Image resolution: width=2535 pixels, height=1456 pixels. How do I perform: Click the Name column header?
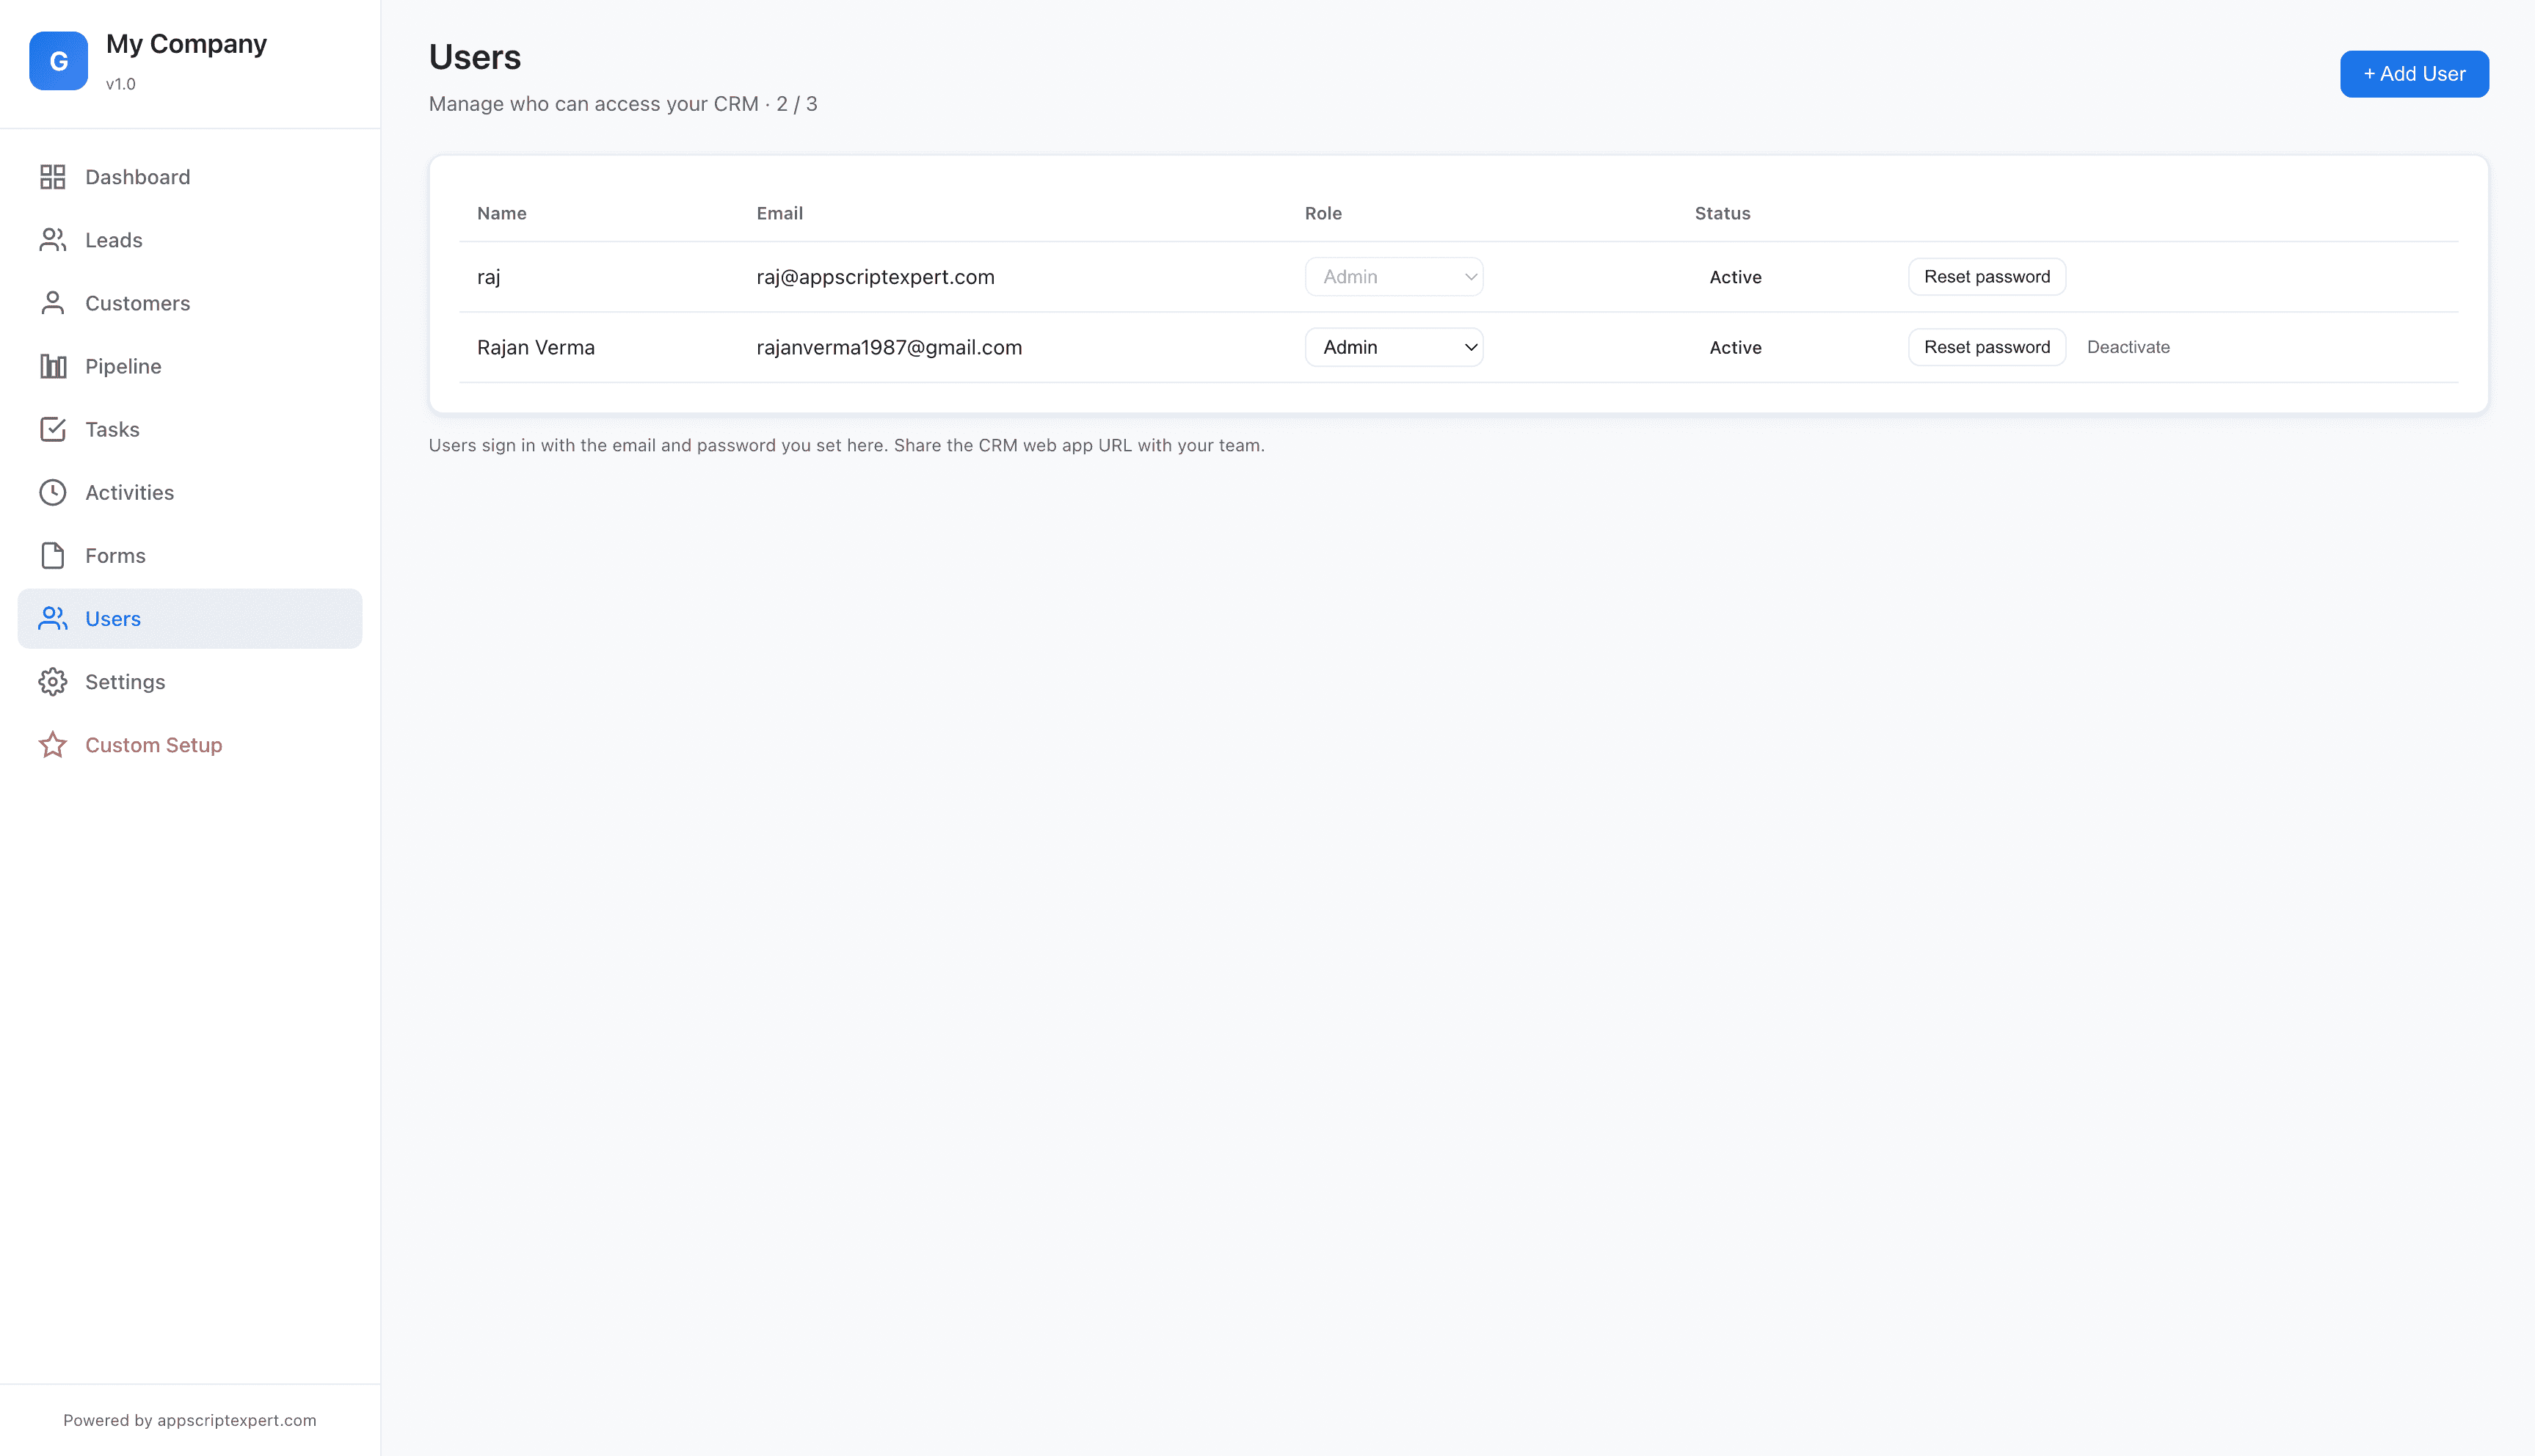coord(502,213)
